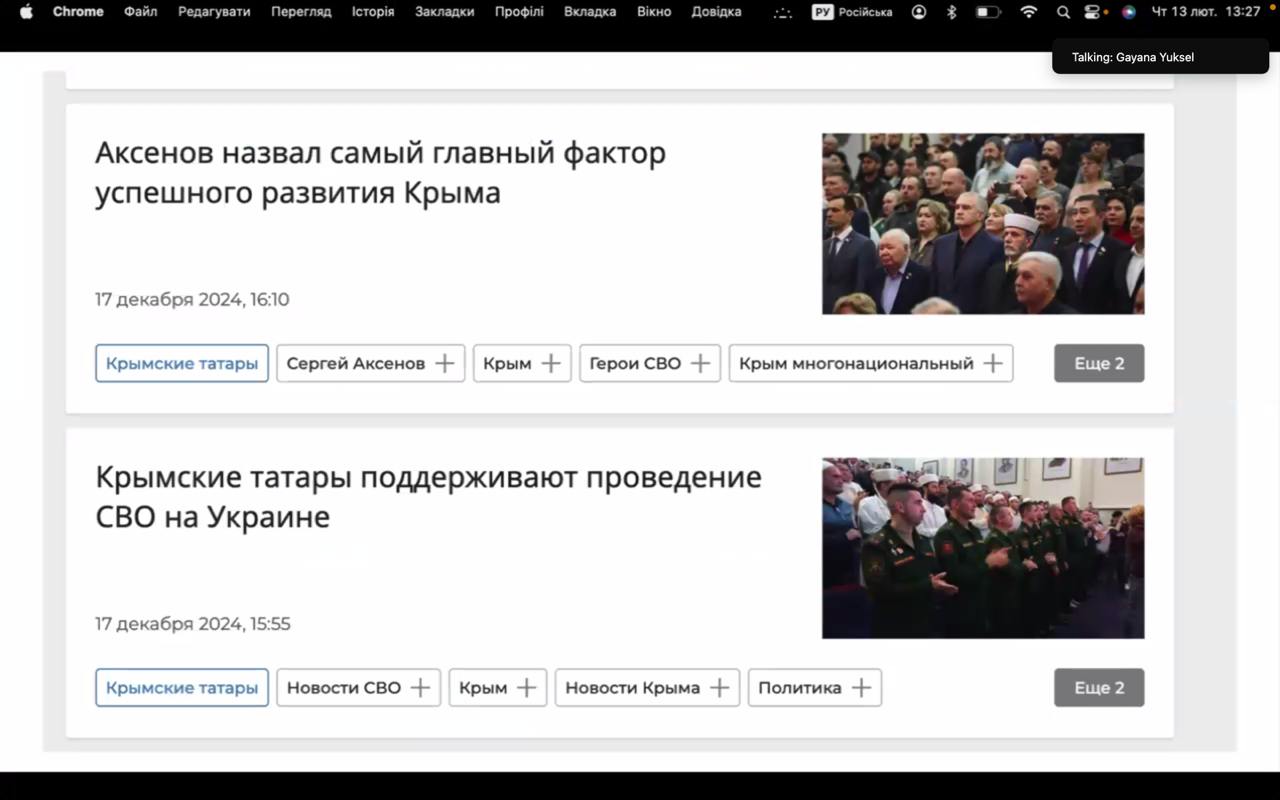Screen dimensions: 1280x800
Task: Open the Файл menu
Action: [141, 12]
